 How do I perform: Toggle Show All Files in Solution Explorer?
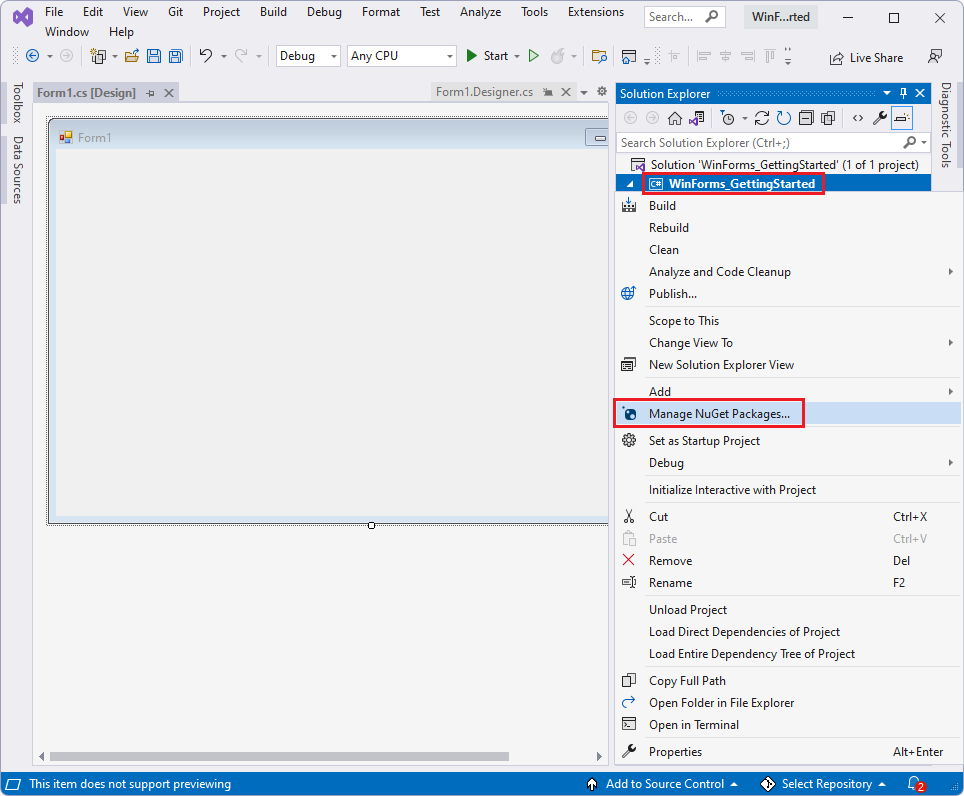[x=827, y=117]
